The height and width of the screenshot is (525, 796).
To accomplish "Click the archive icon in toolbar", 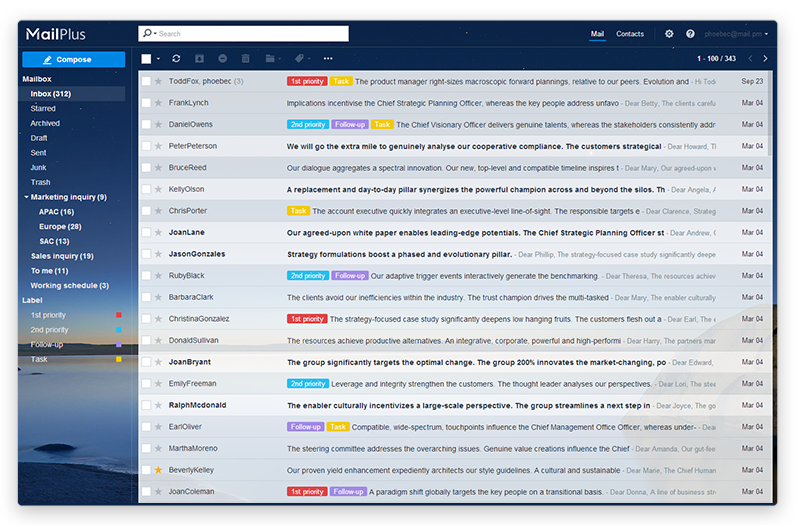I will tap(199, 59).
